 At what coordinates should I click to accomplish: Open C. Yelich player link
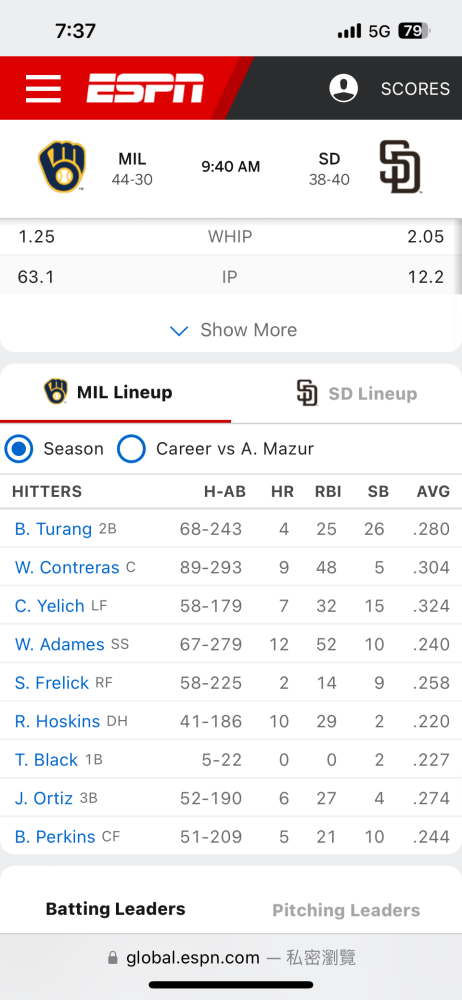(50, 606)
